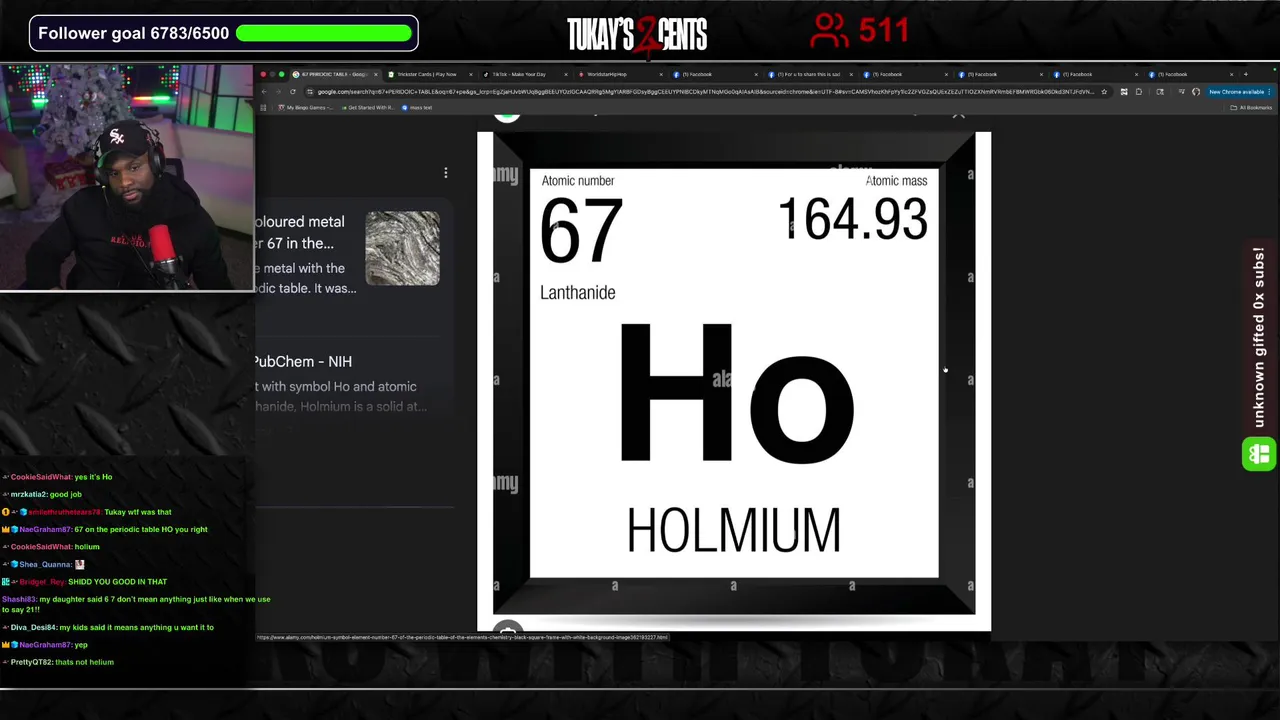Click the silvery metal thumbnail in search result
Screen dimensions: 1280x720
[402, 248]
